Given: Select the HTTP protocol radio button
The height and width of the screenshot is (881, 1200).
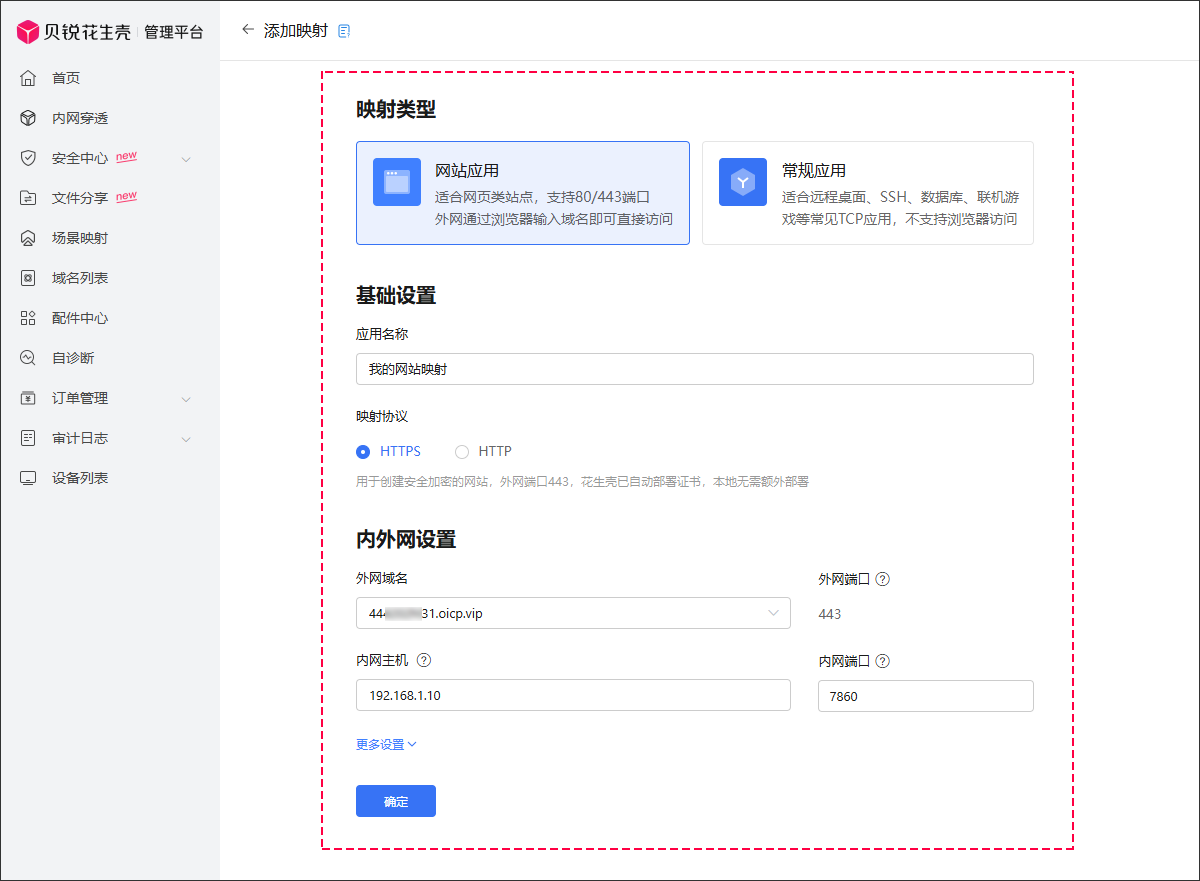Looking at the screenshot, I should point(462,451).
